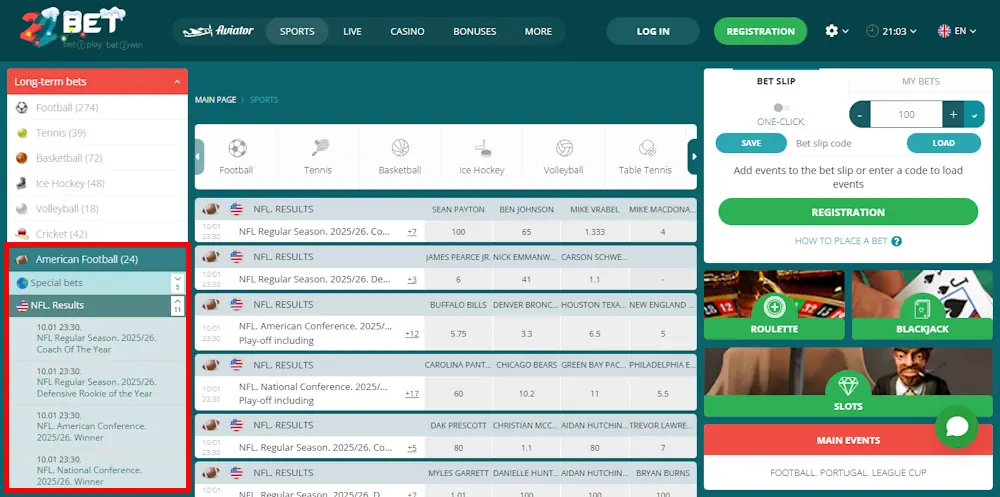Click the bet amount field showing 100
The image size is (1000, 497).
coord(906,115)
